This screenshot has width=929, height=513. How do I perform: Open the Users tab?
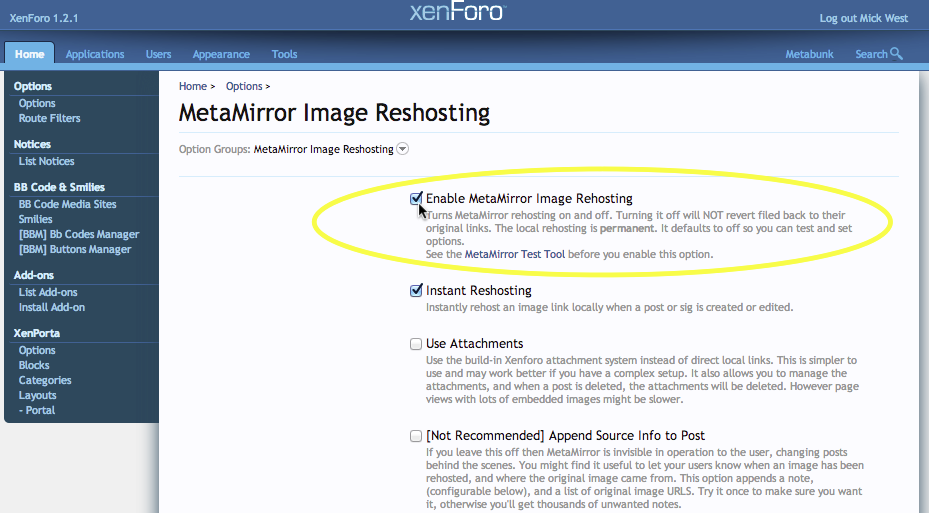tap(158, 54)
